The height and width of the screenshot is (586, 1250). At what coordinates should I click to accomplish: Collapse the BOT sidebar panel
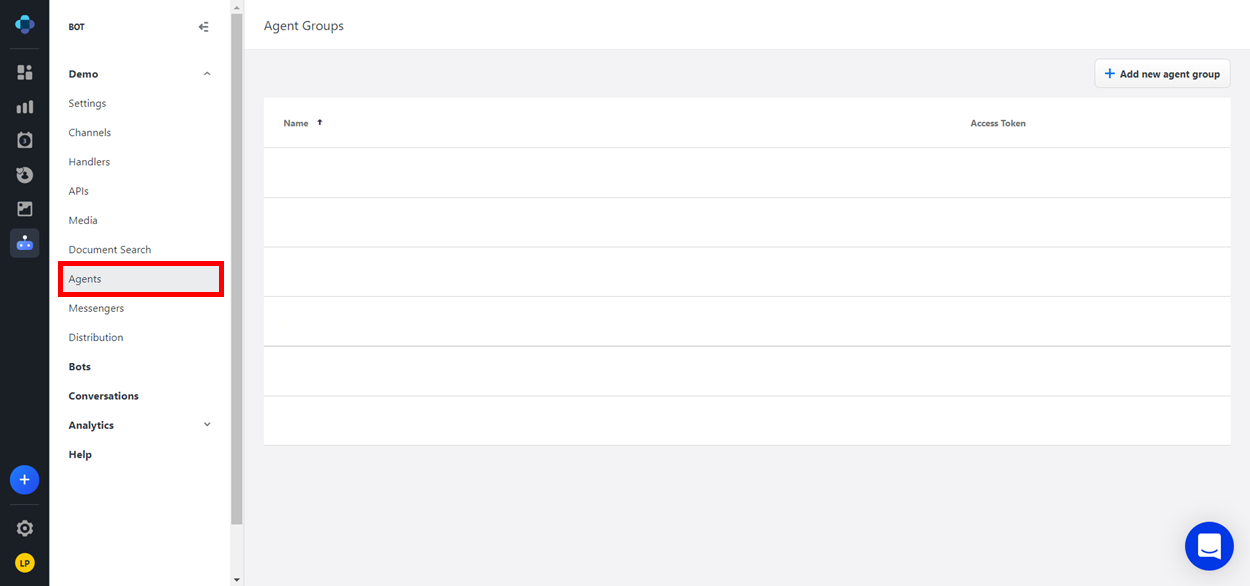[204, 27]
